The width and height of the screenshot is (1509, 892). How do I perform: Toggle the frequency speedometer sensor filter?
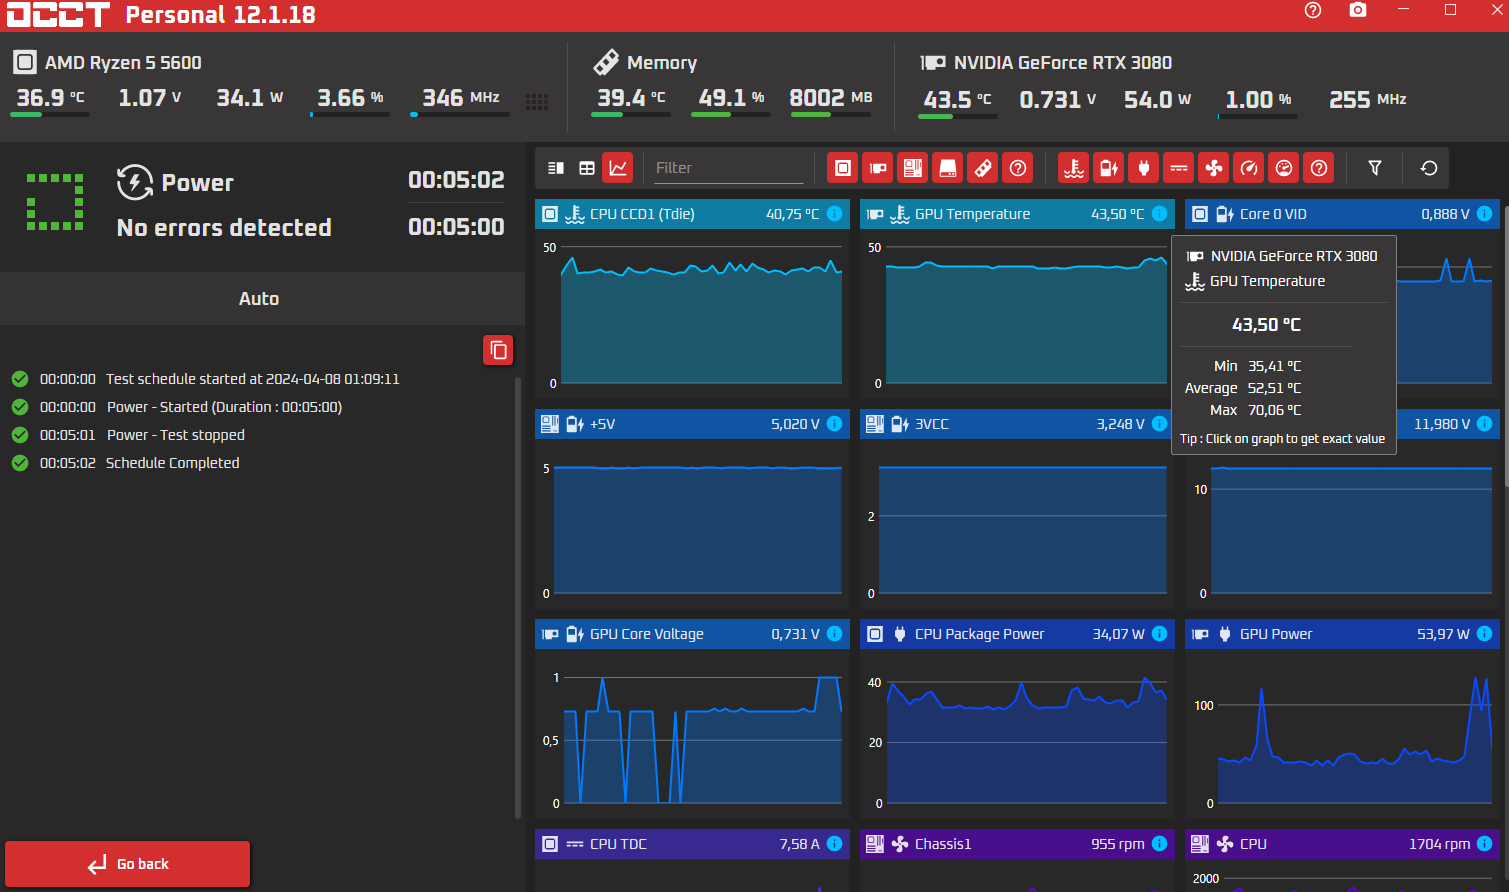(1249, 168)
